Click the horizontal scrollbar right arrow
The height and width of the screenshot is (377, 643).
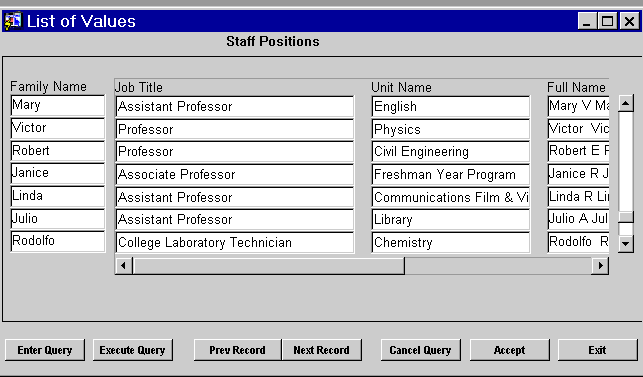pos(600,266)
